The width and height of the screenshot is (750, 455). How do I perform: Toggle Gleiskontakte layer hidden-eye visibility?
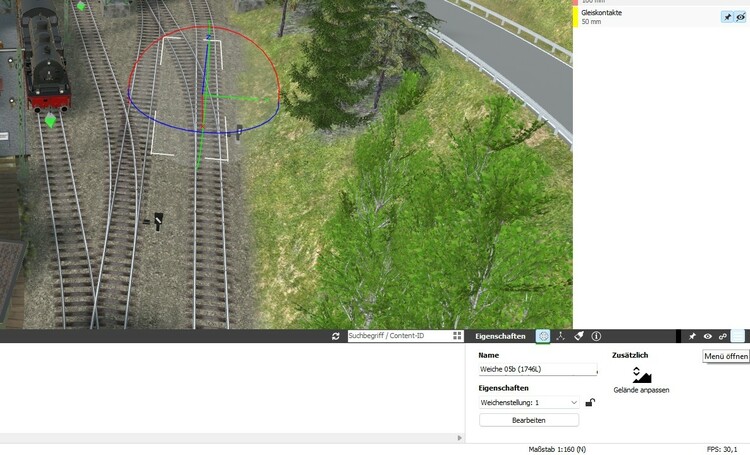[x=740, y=17]
